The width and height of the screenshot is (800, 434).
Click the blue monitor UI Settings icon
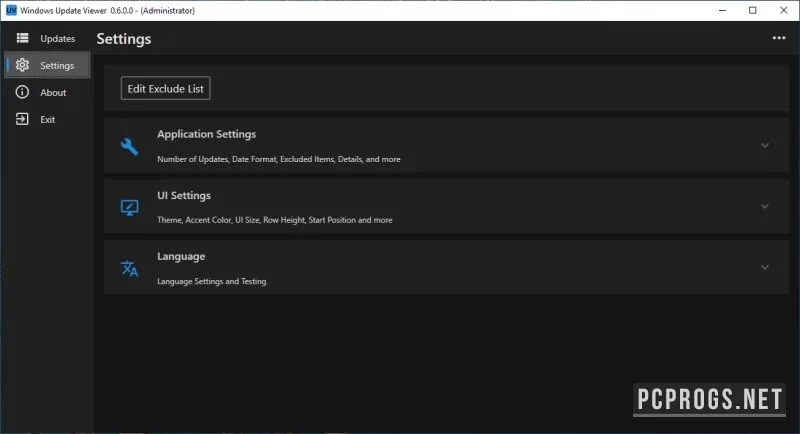coord(130,207)
